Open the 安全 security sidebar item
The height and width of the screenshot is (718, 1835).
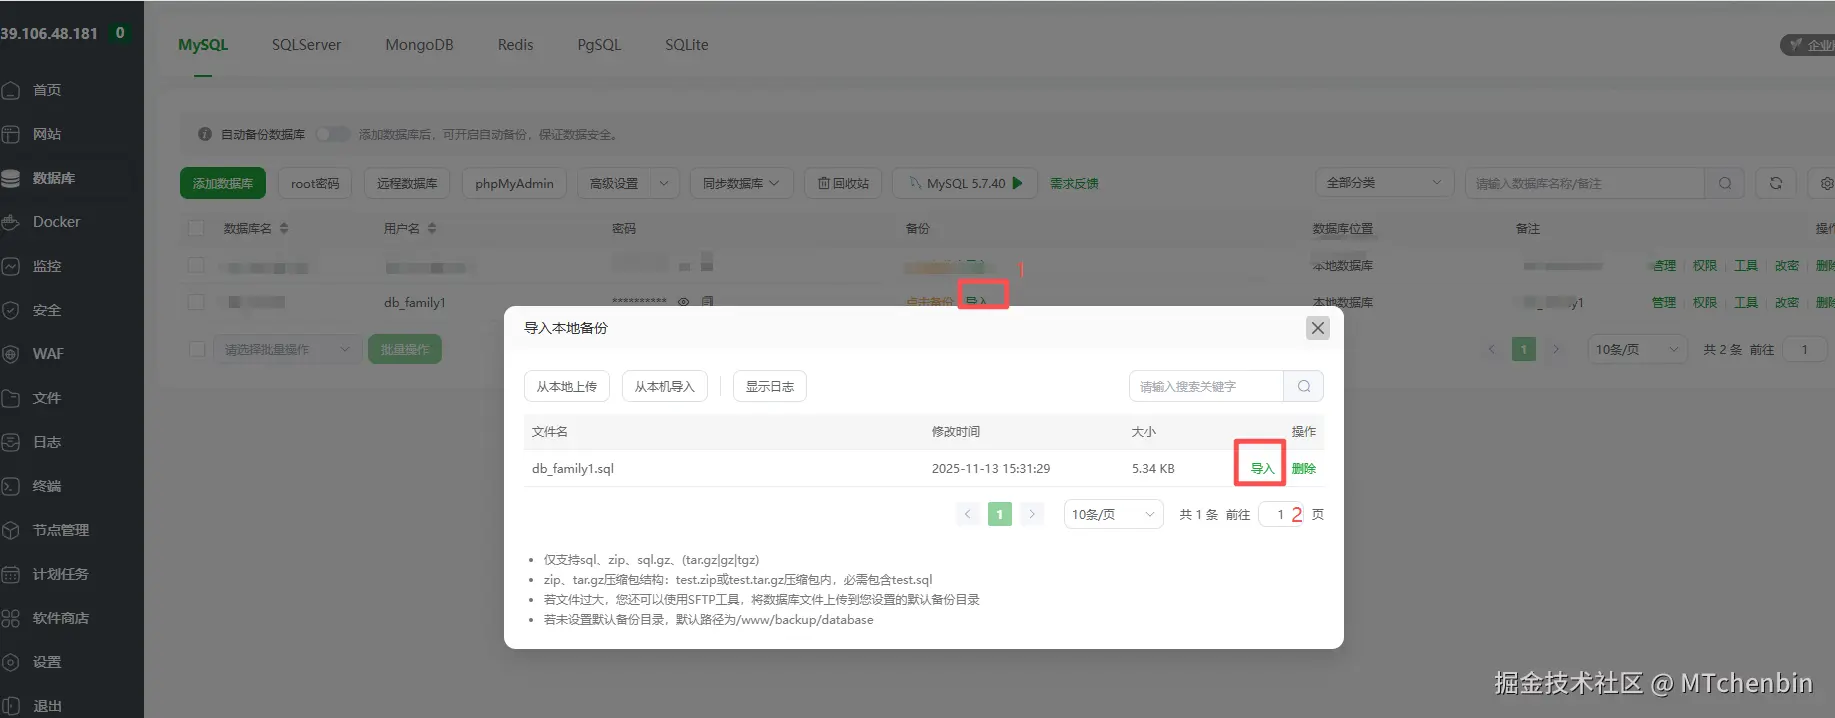[47, 310]
